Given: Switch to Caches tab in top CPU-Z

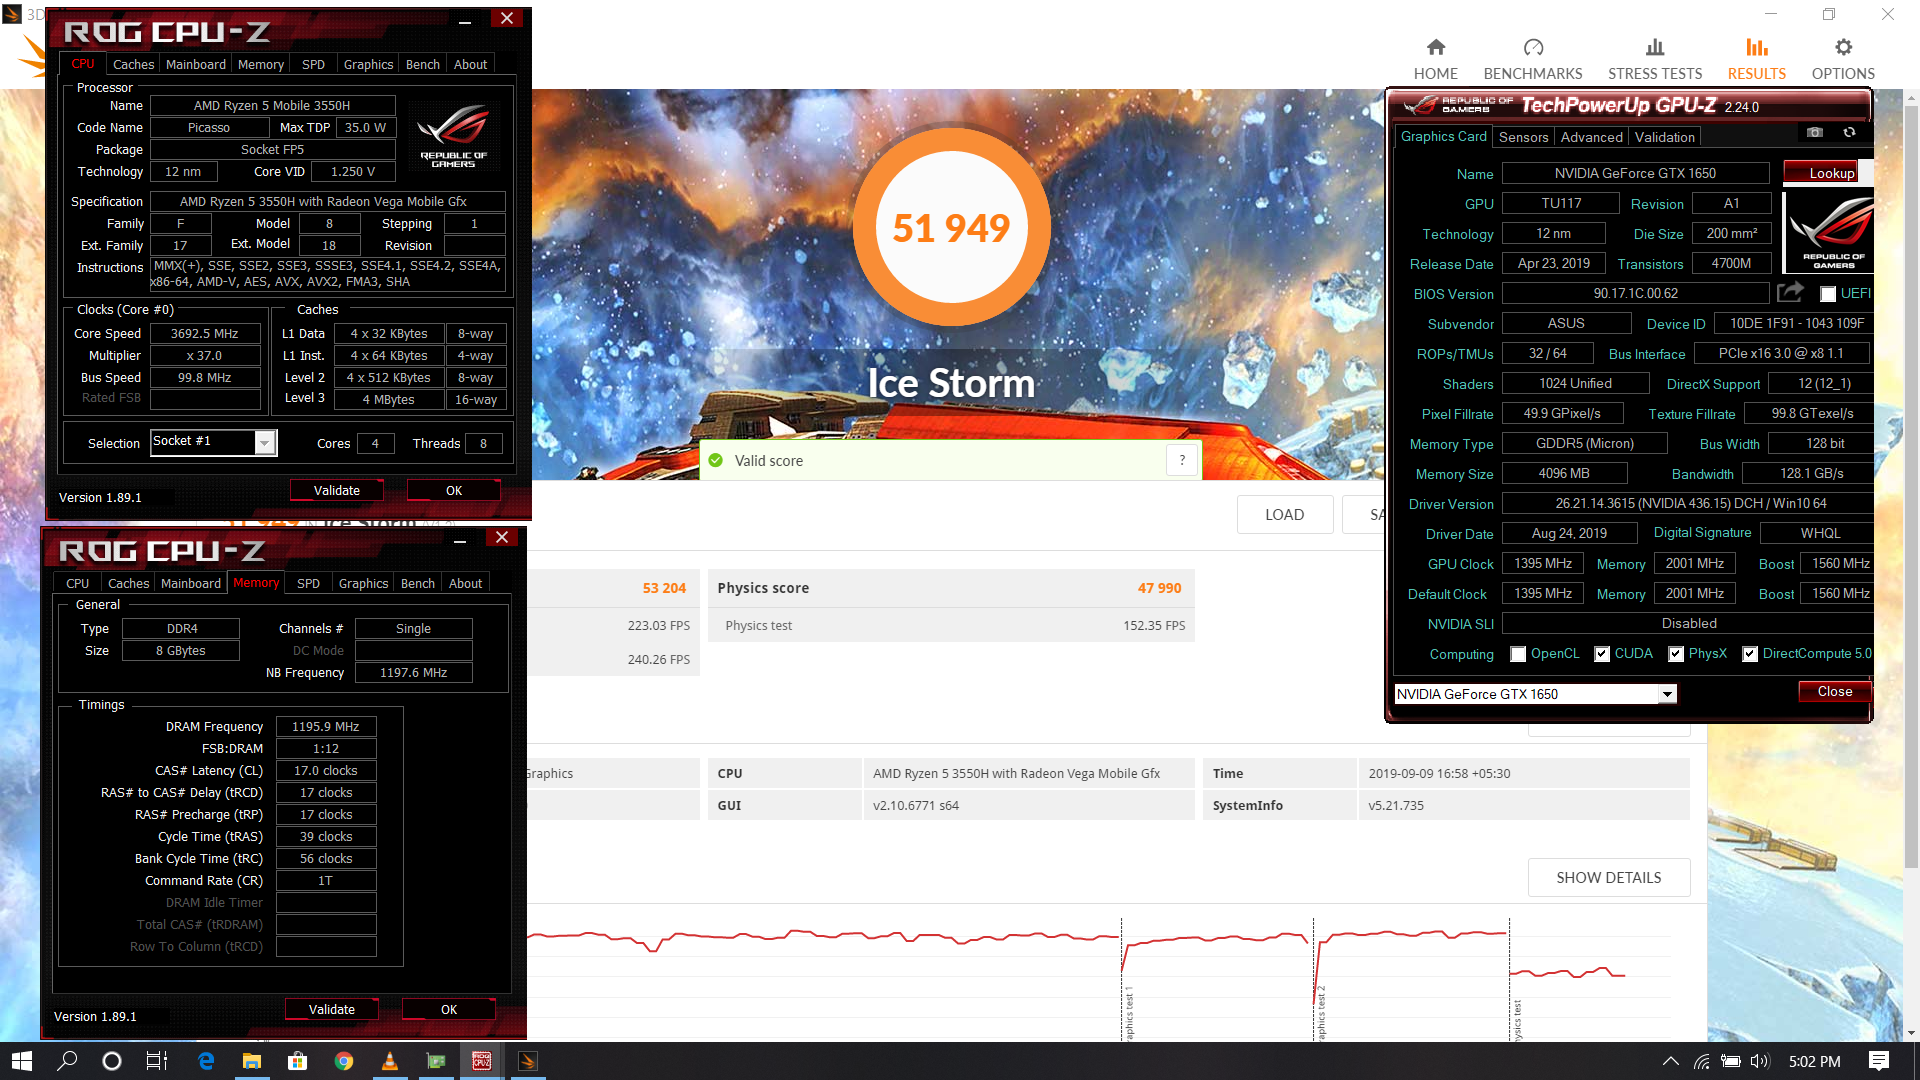Looking at the screenshot, I should (133, 64).
